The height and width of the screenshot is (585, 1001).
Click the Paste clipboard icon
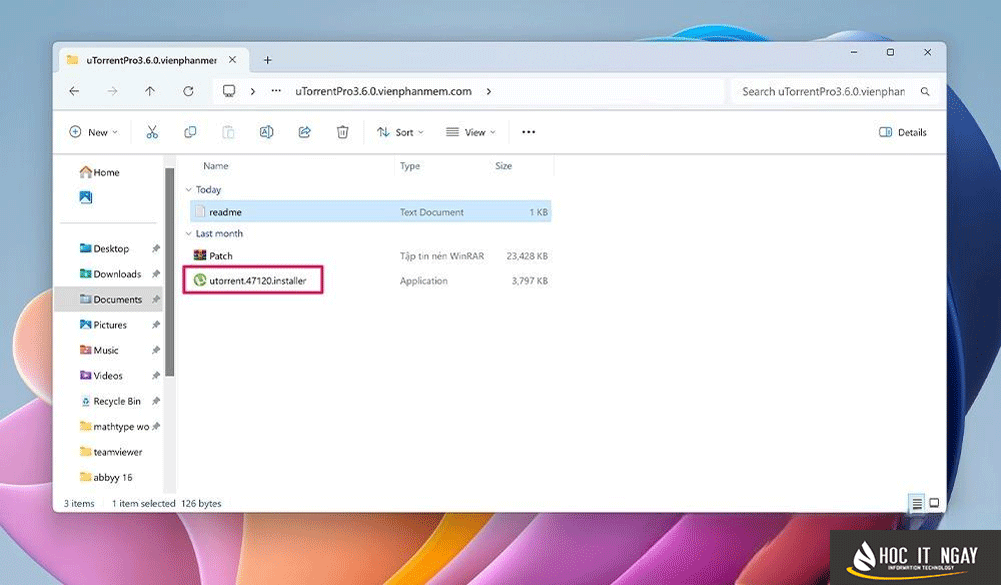(x=228, y=132)
